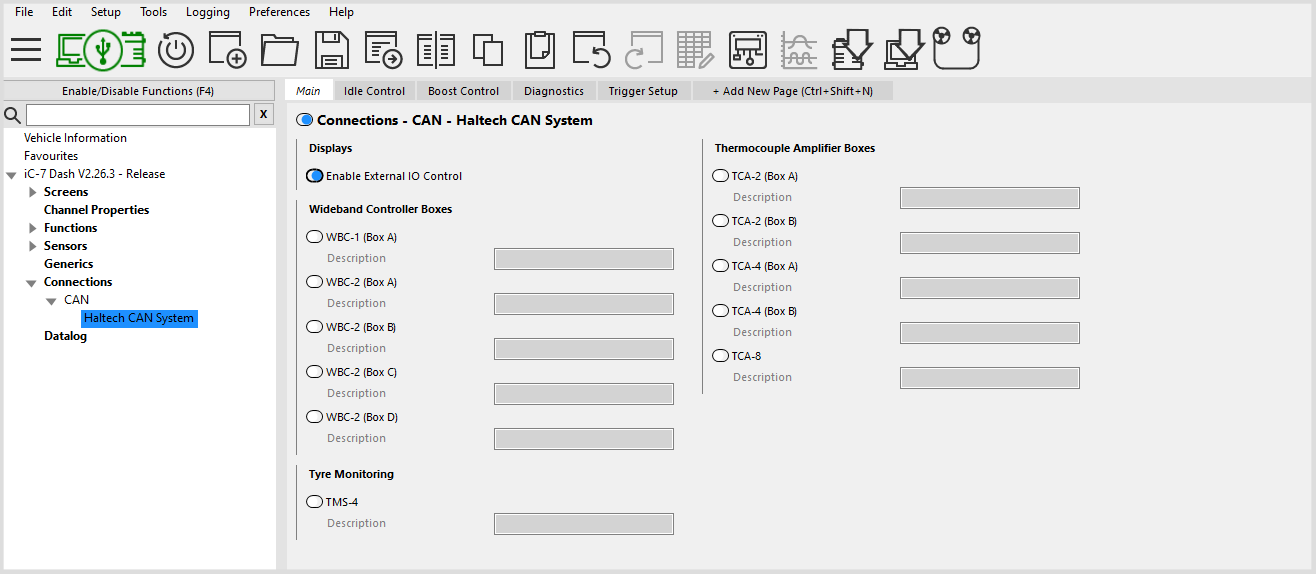Image resolution: width=1316 pixels, height=574 pixels.
Task: Open the hamburger menu icon
Action: (x=26, y=49)
